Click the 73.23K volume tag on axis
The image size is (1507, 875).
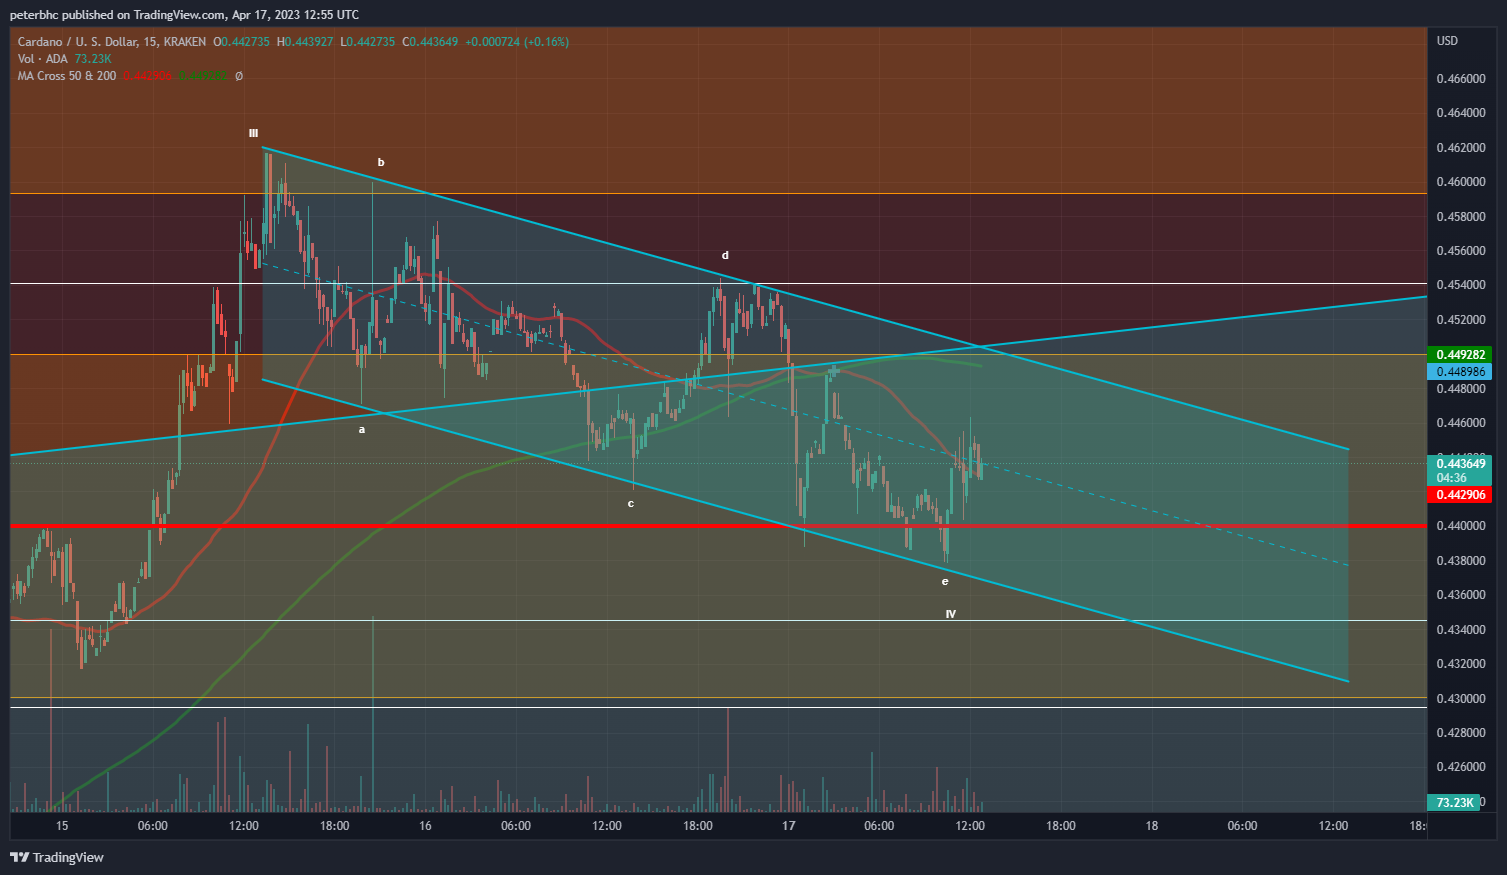pos(1452,802)
